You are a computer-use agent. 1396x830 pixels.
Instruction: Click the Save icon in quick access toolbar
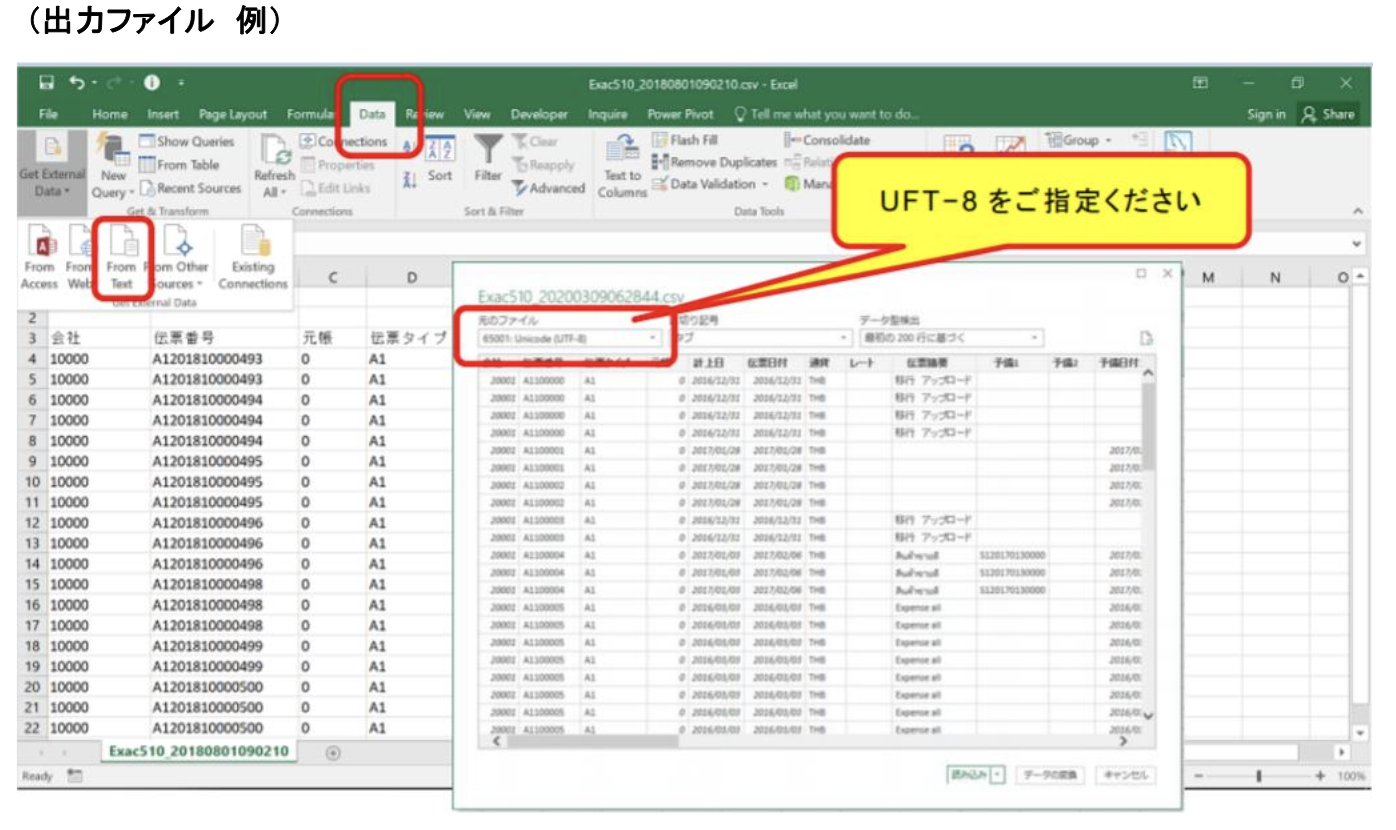[x=46, y=83]
